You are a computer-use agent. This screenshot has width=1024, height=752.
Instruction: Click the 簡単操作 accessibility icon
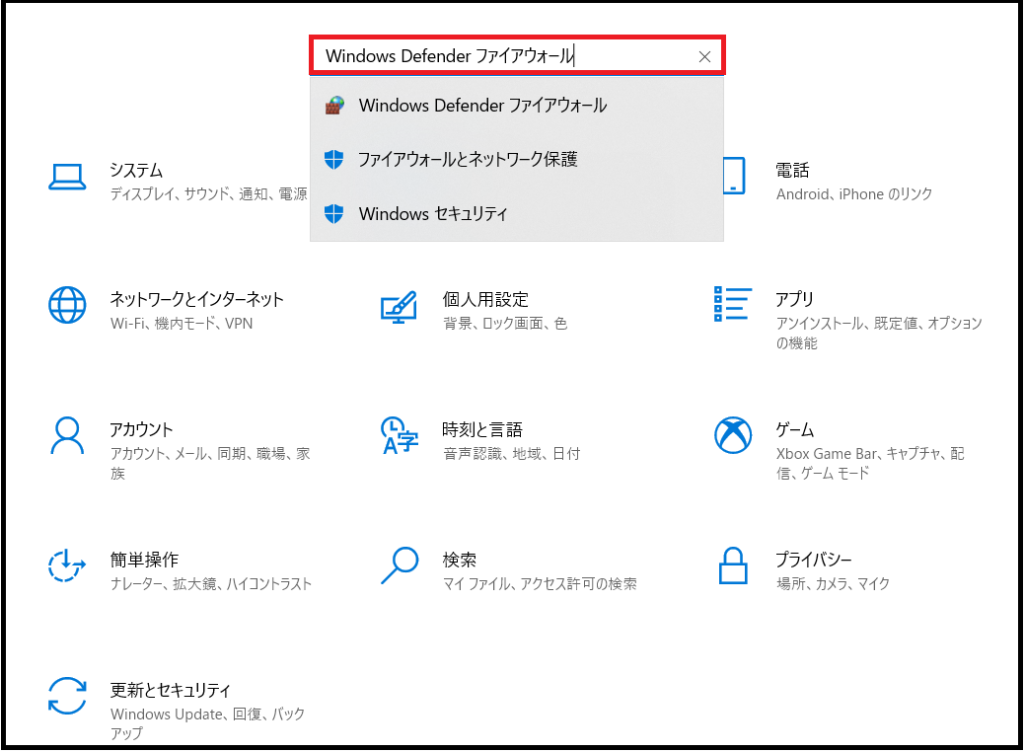[67, 565]
